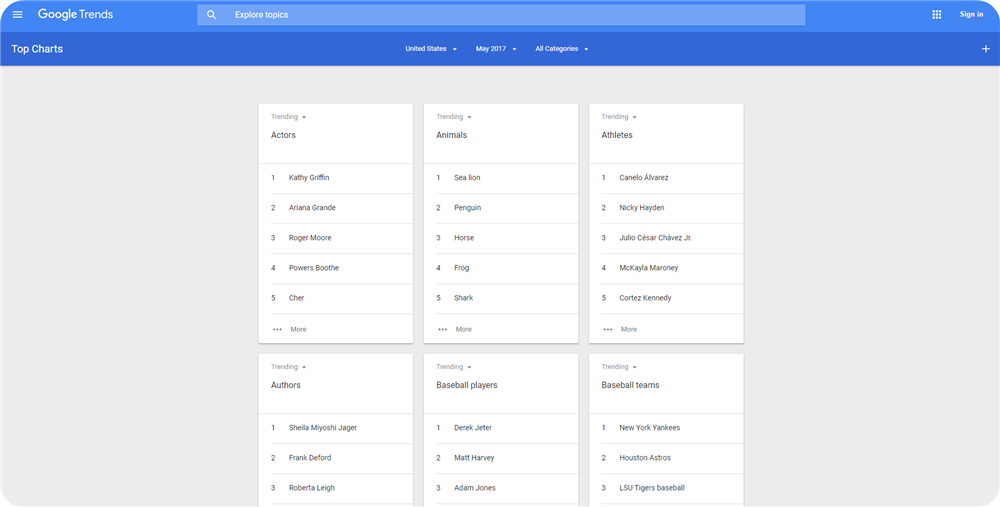Click the plus icon in Top Charts bar
This screenshot has width=1000, height=507.
985,49
